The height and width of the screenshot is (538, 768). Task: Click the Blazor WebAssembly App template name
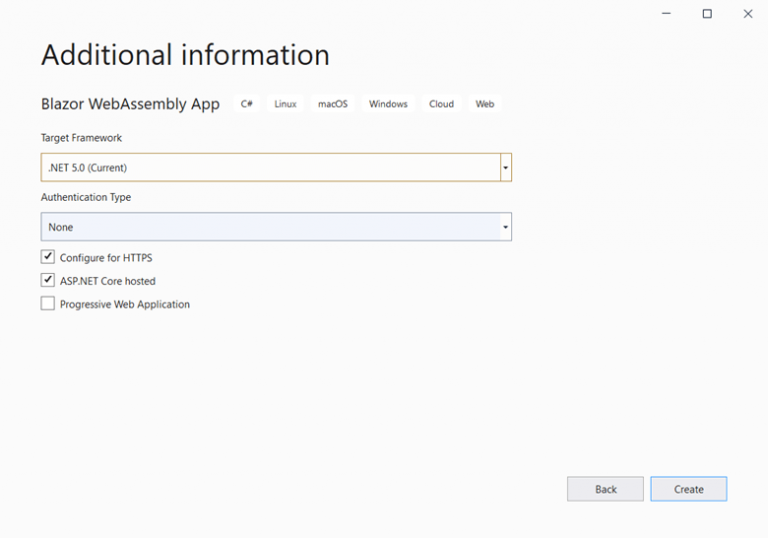click(130, 104)
